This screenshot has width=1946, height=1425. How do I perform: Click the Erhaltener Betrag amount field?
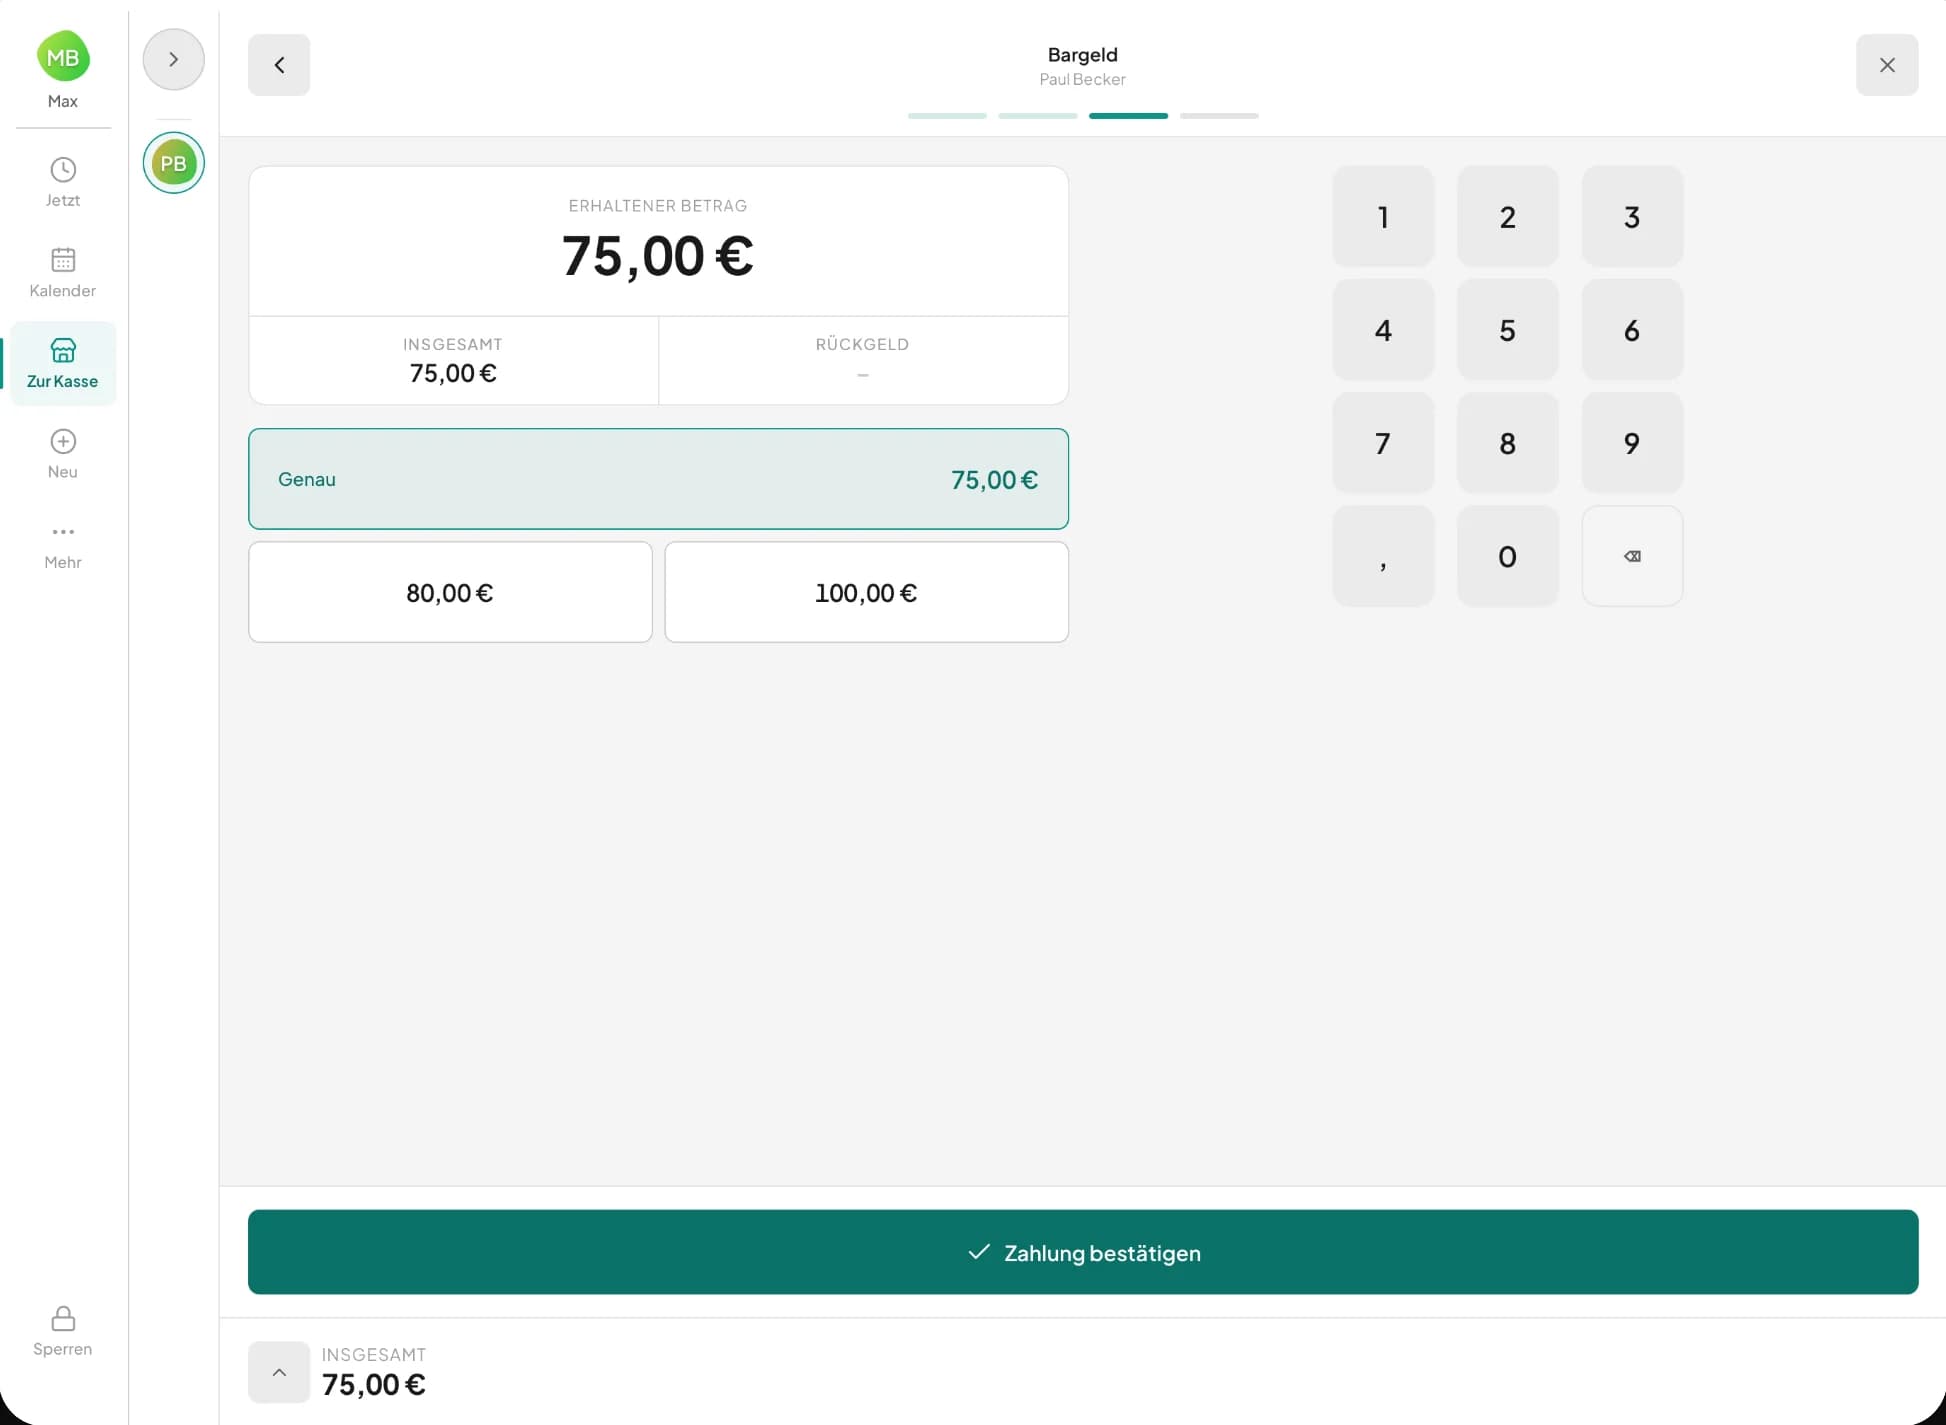pos(658,242)
